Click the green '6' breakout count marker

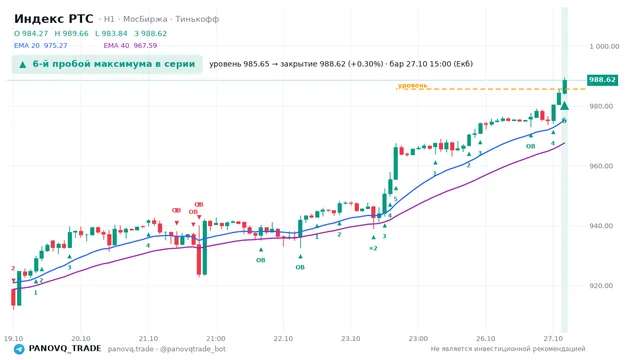564,120
